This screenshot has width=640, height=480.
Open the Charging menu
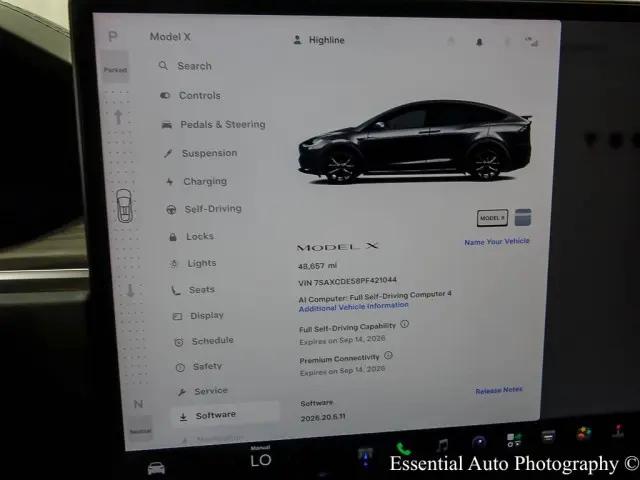196,181
